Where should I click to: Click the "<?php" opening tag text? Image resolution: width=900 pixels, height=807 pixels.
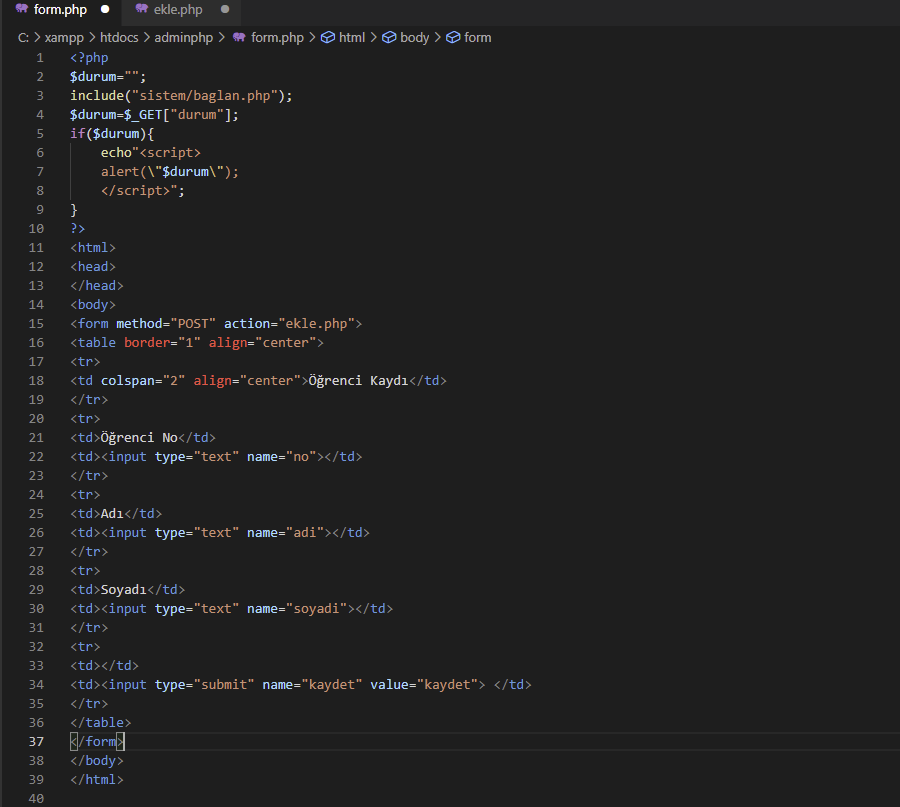point(89,58)
